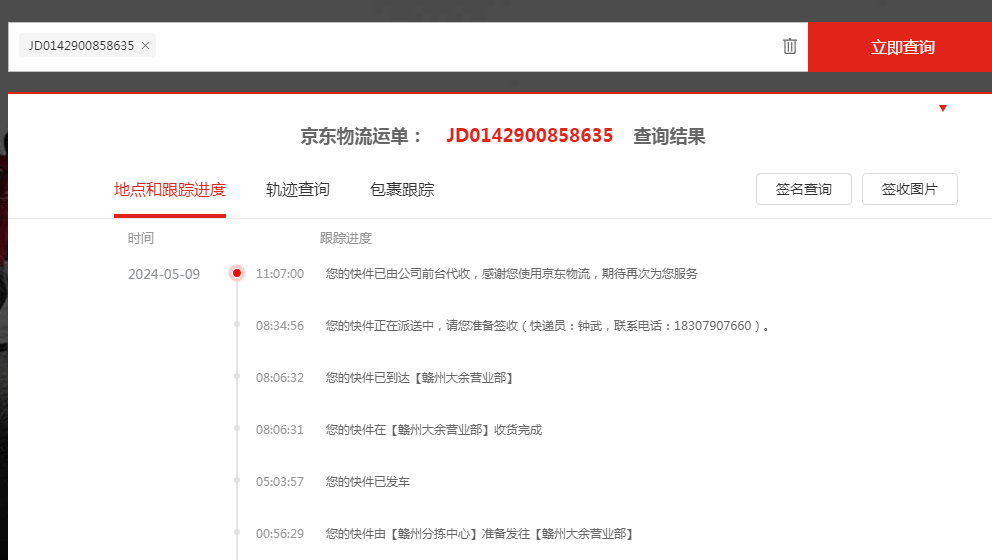The image size is (992, 560).
Task: Switch to the 轨迹查询 tab
Action: tap(297, 190)
